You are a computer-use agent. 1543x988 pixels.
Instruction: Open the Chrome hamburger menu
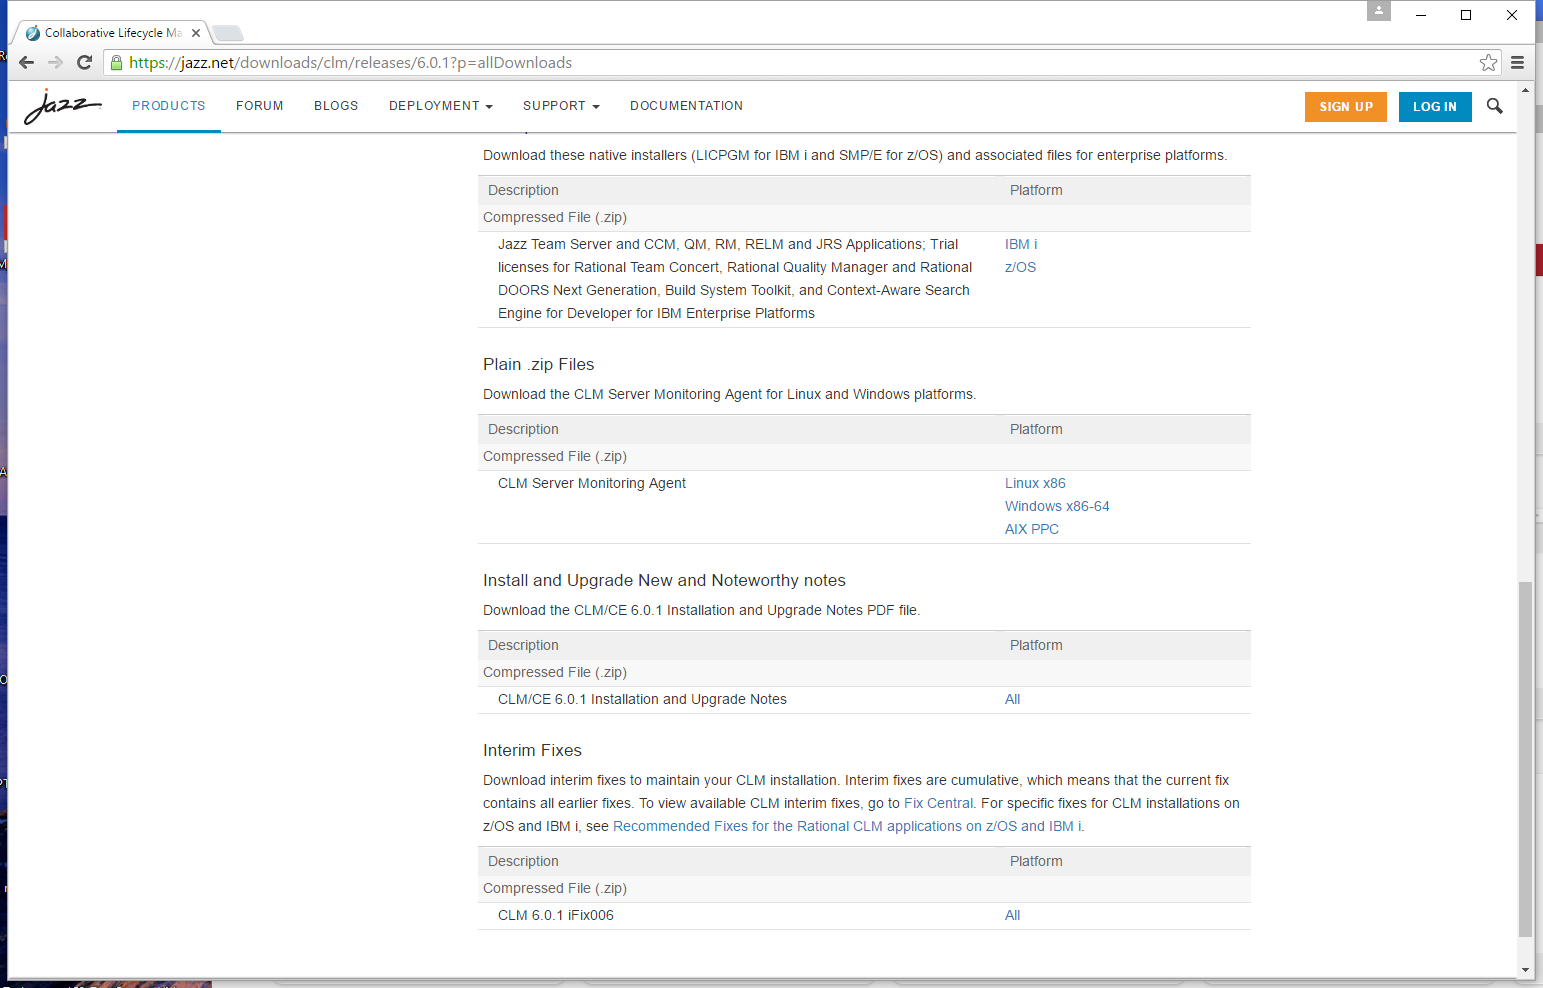1517,62
